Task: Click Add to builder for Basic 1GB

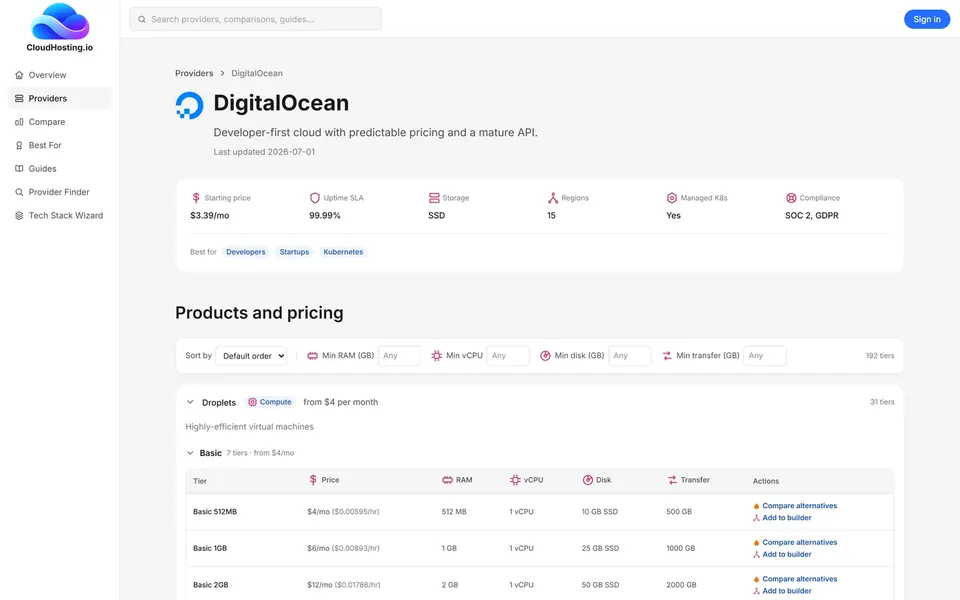Action: click(x=782, y=555)
